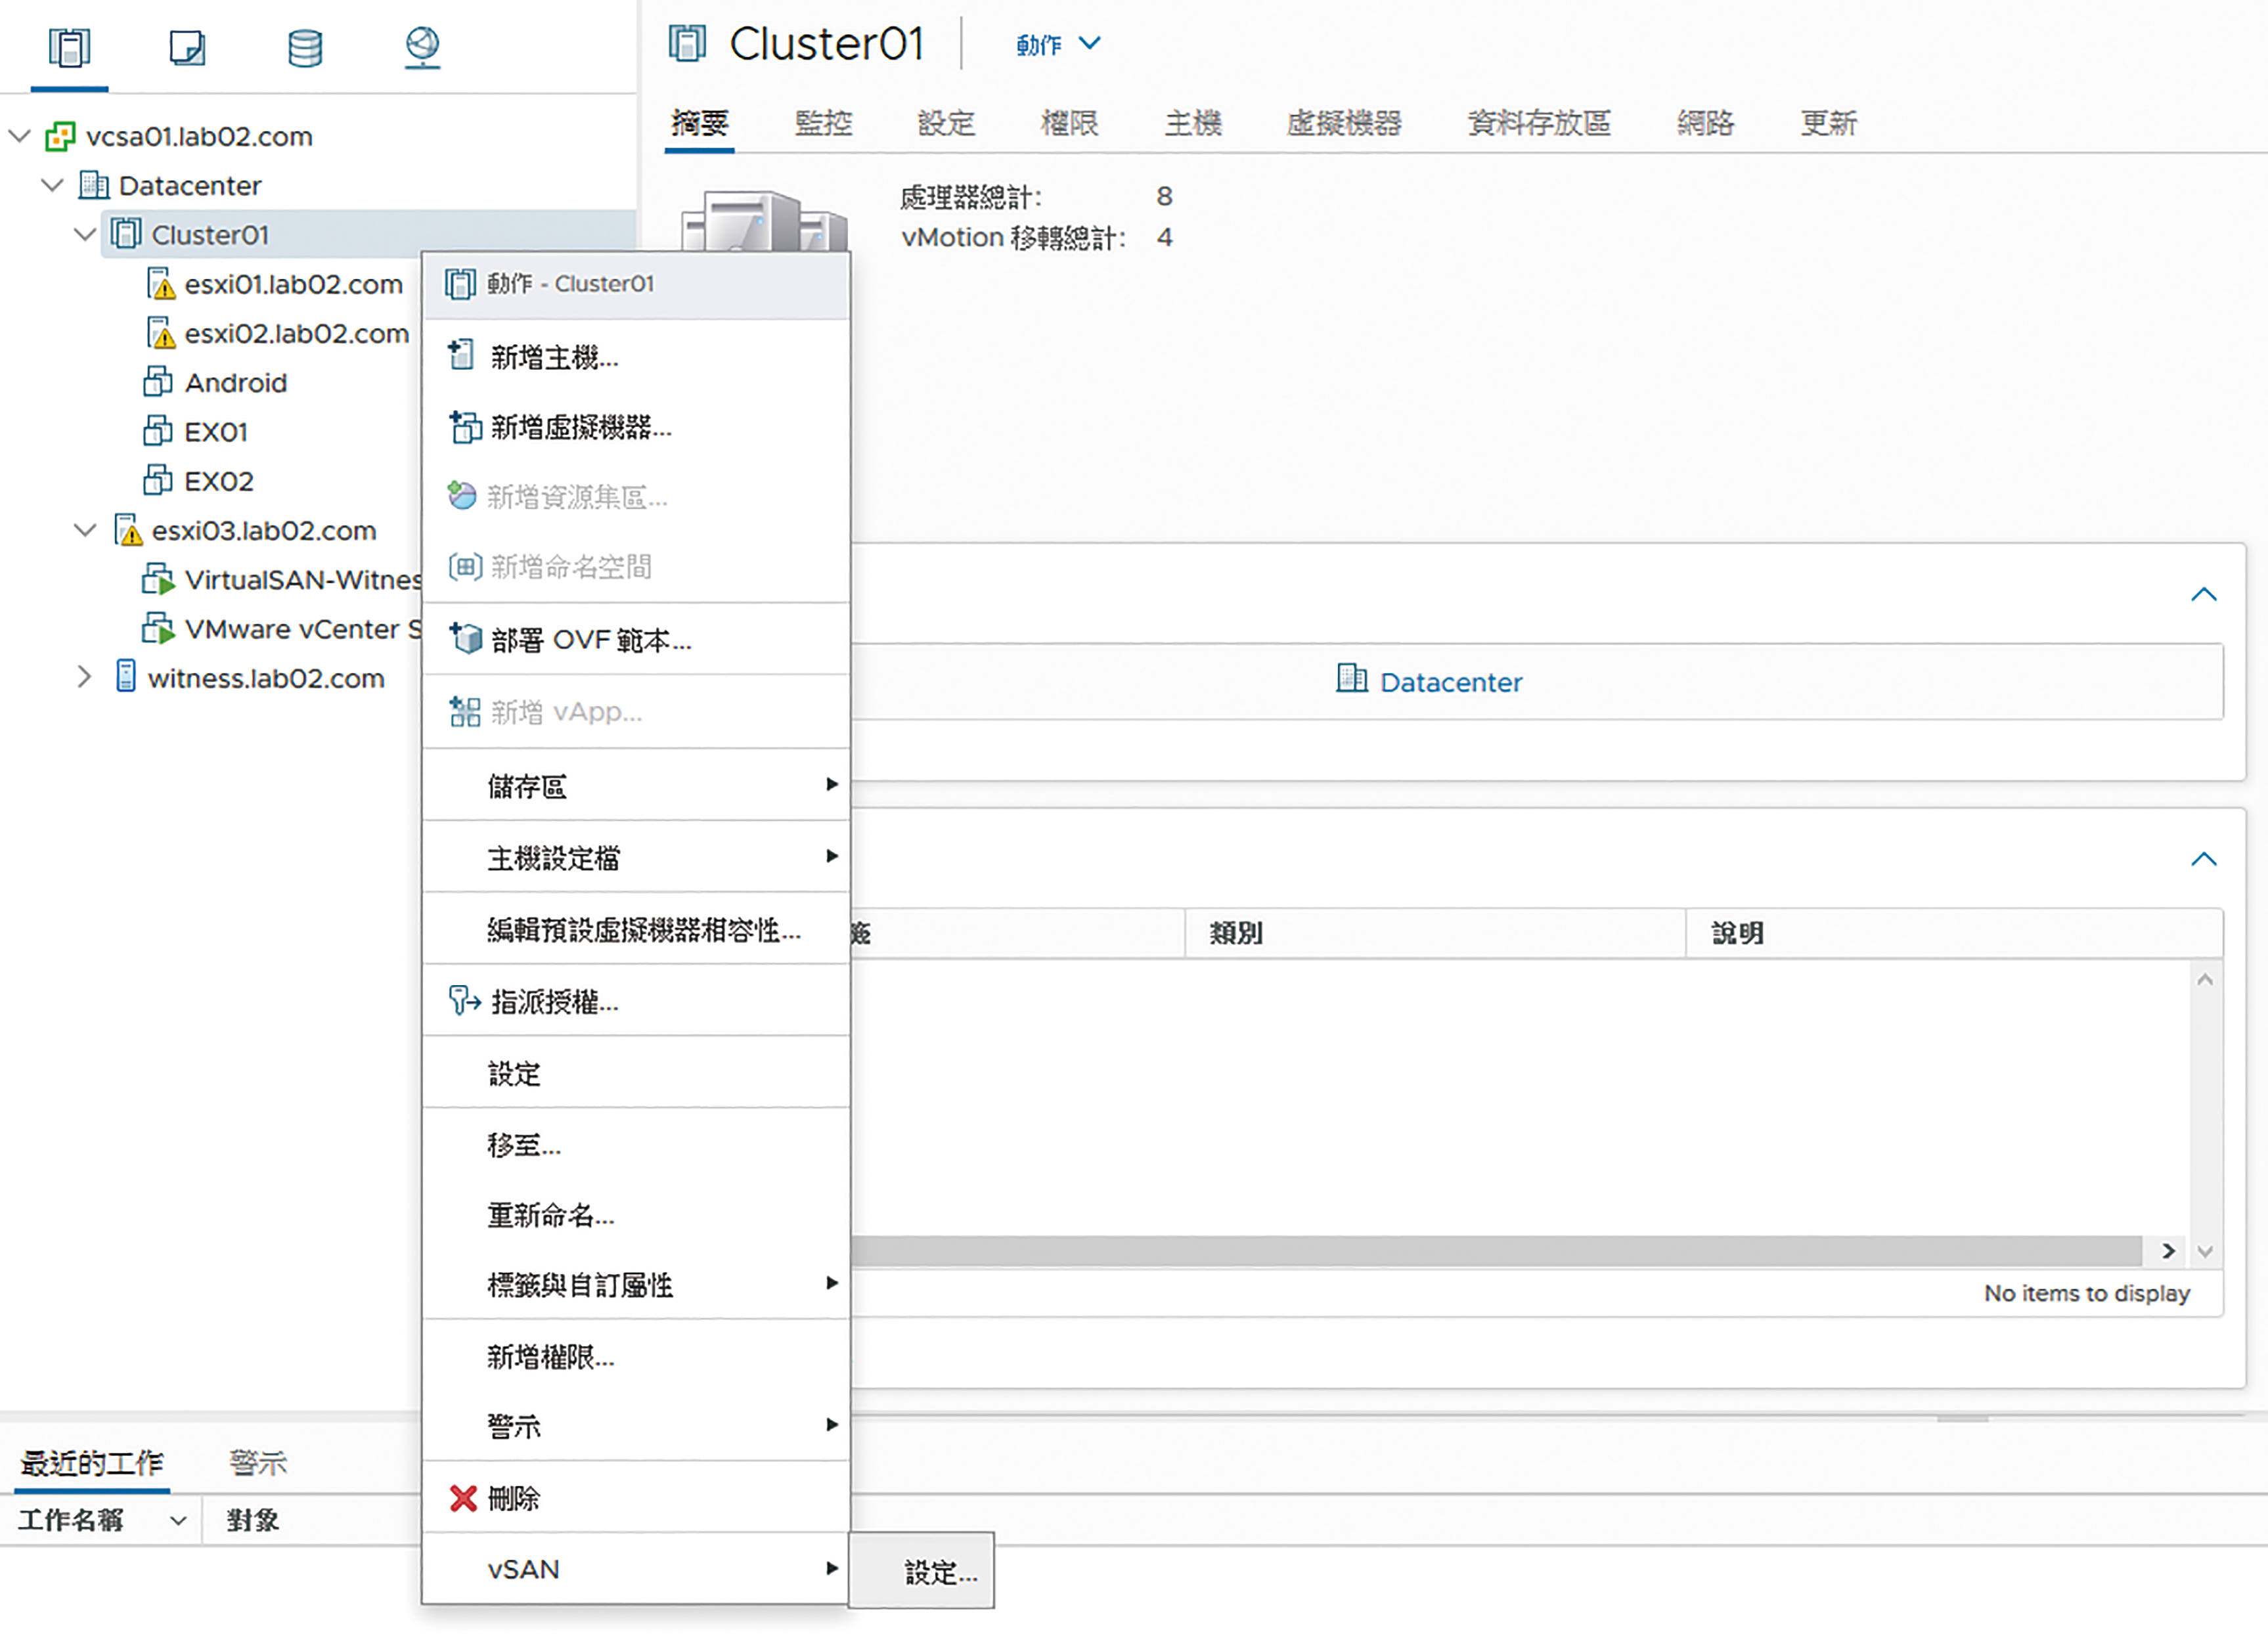
Task: Open Storage inventory view icon
Action: click(305, 47)
